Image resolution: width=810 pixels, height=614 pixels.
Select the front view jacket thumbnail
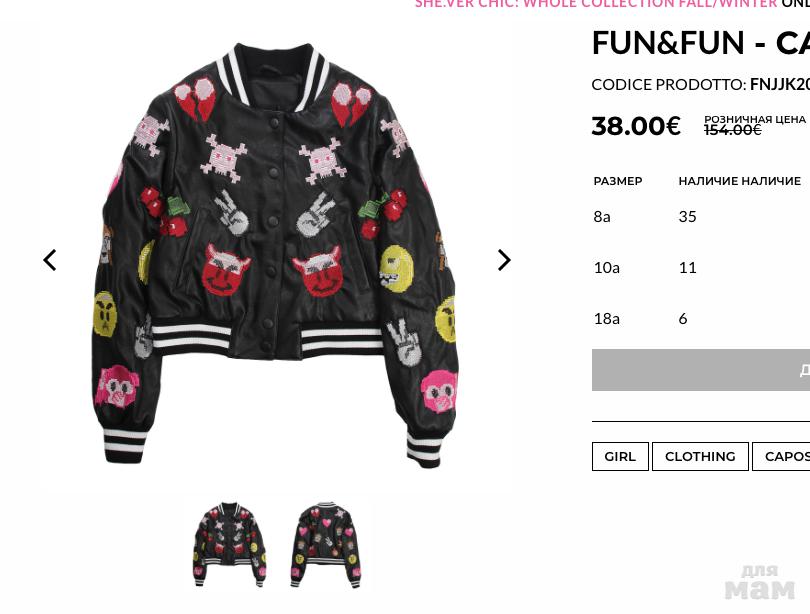(230, 544)
